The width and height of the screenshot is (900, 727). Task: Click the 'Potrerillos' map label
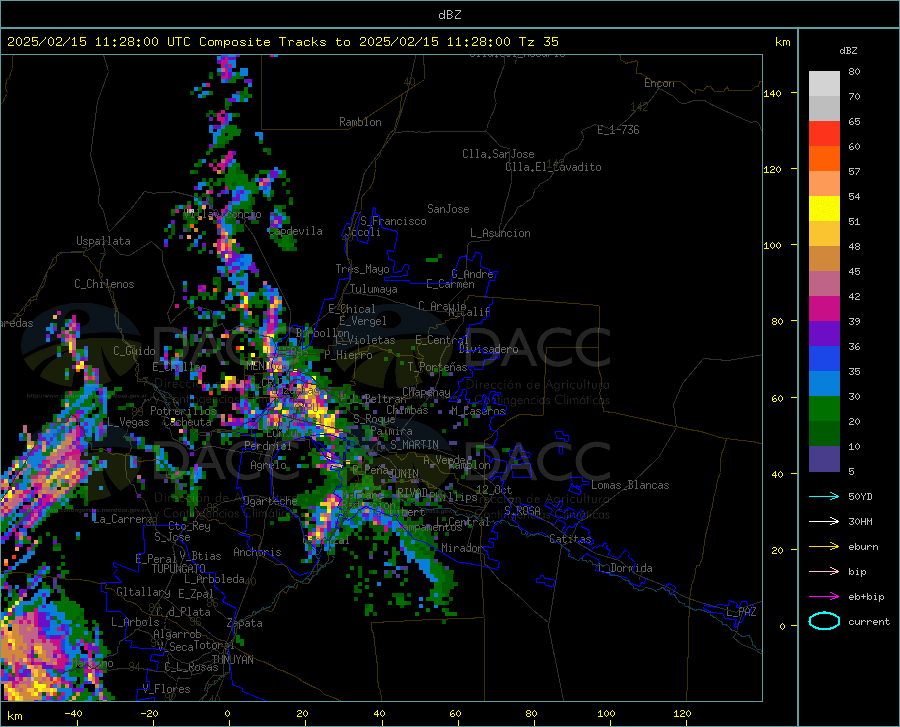(183, 411)
